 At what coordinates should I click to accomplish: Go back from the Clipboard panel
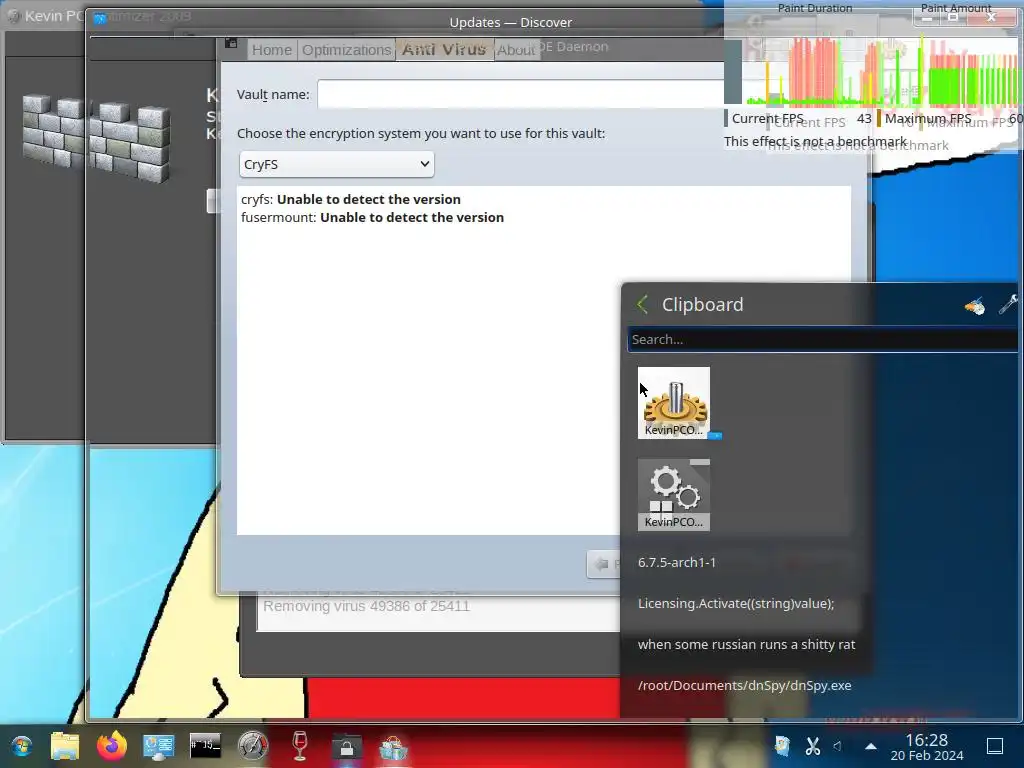[643, 304]
